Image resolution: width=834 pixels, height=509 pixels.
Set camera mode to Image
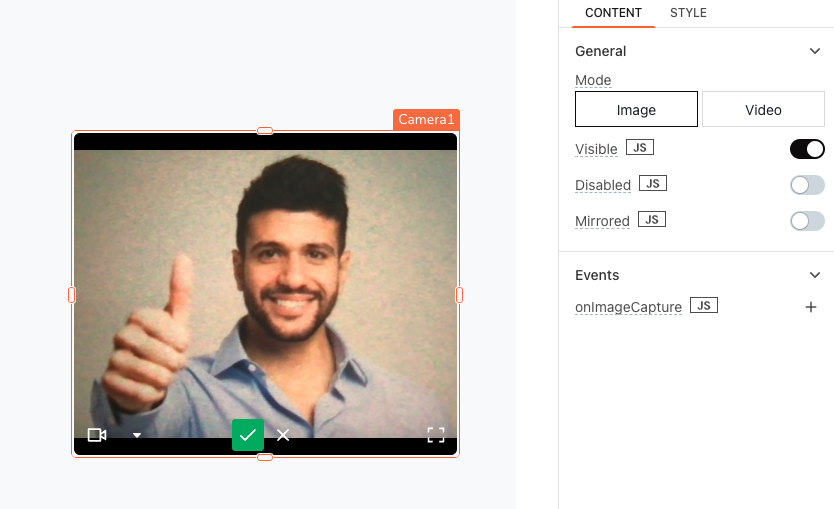point(636,110)
